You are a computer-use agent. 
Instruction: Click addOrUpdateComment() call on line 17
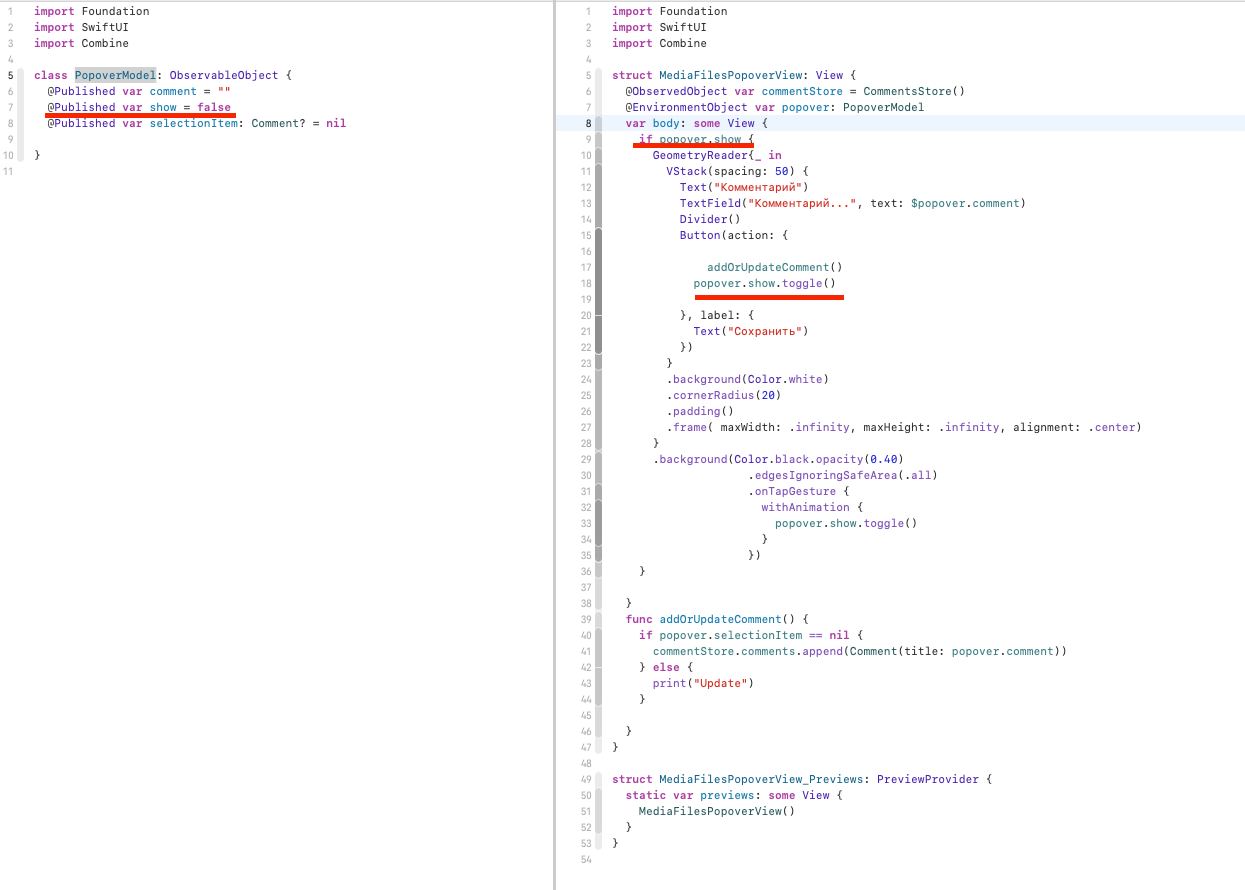[x=775, y=267]
